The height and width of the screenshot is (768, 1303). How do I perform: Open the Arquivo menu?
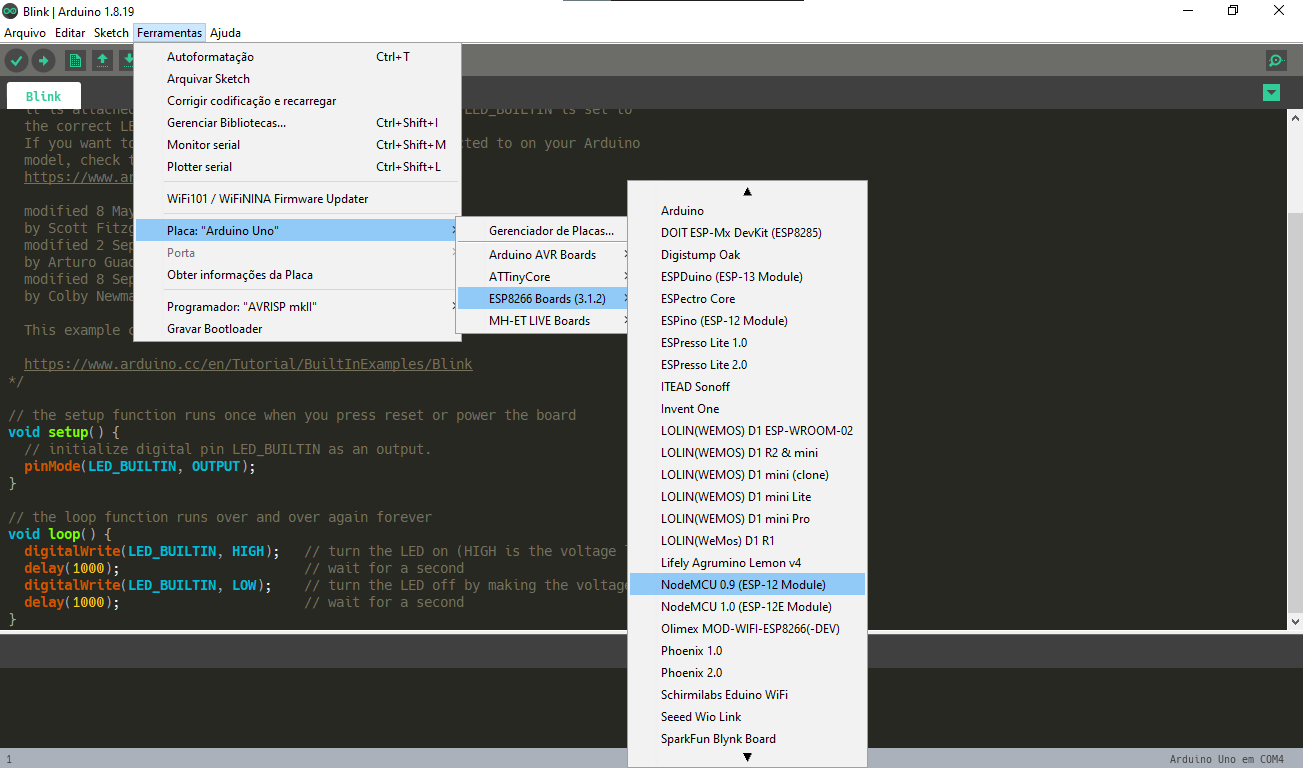click(25, 33)
